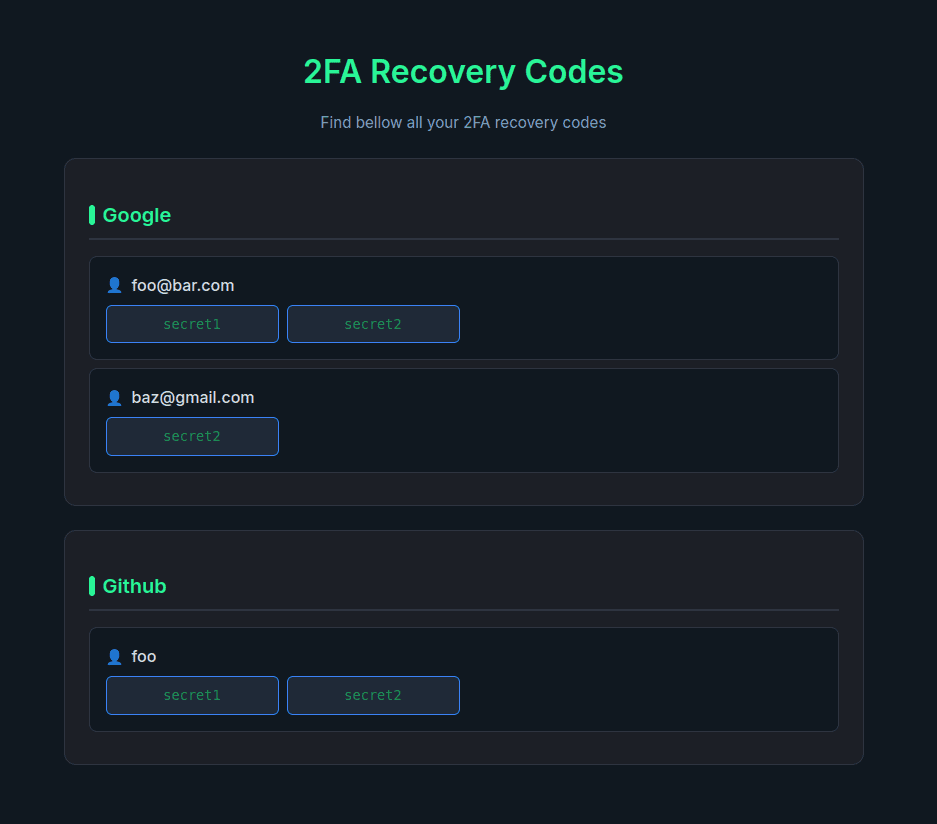
Task: Select the Github section heading
Action: [x=135, y=586]
